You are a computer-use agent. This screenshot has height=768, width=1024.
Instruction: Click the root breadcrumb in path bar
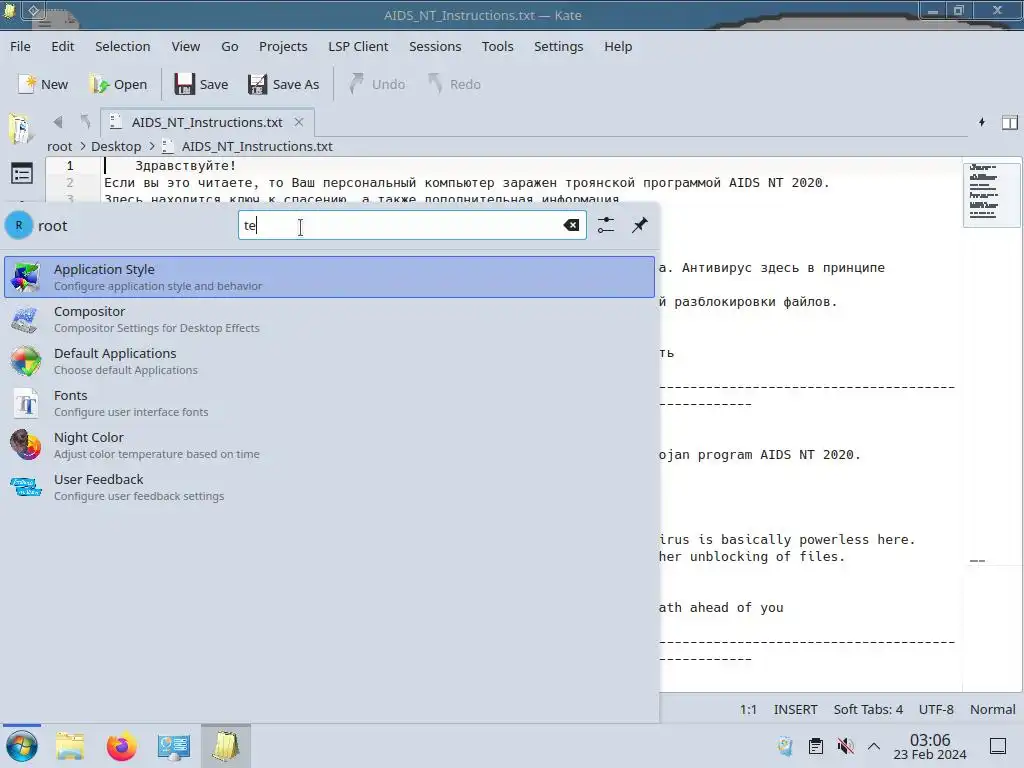[59, 146]
